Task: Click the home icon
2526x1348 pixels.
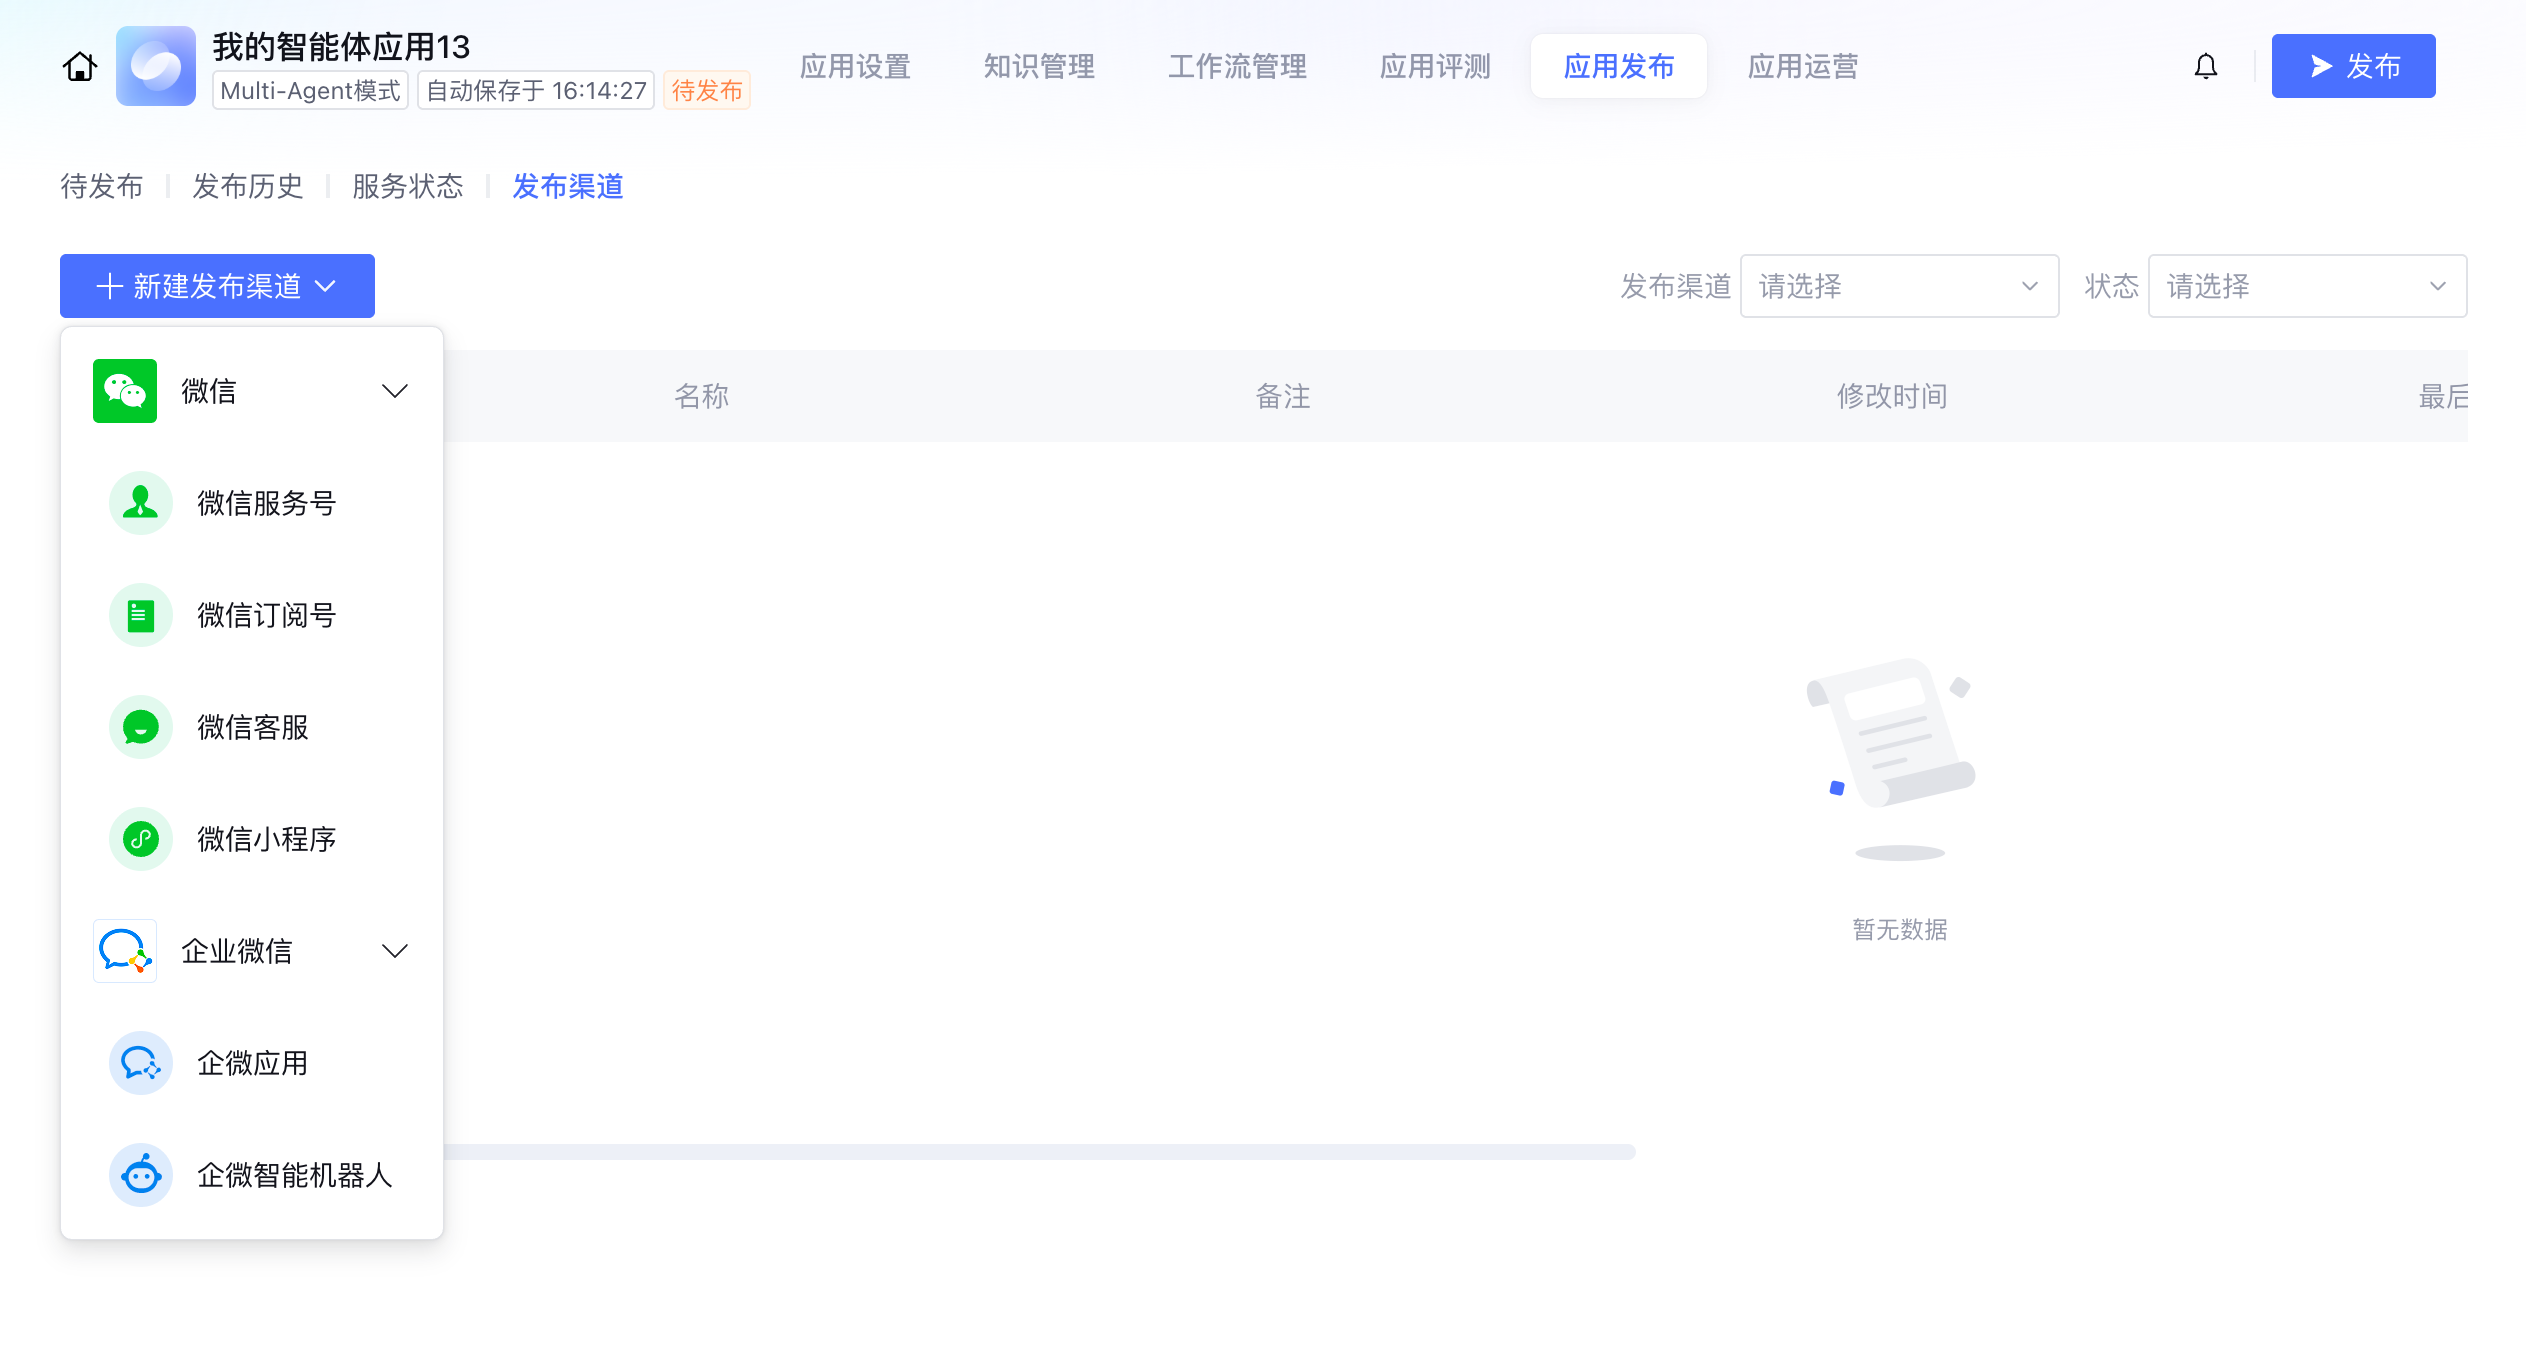Action: coord(80,67)
